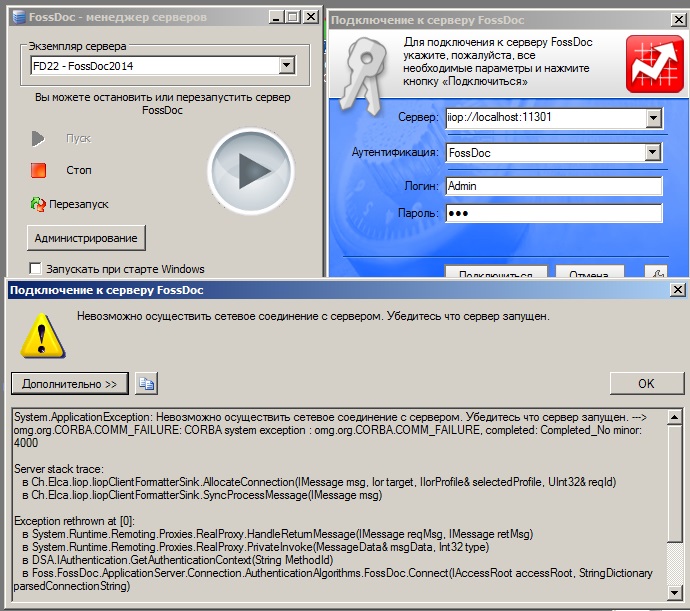Screen dimensions: 690x611
Task: Click the Отмена button
Action: (590, 272)
